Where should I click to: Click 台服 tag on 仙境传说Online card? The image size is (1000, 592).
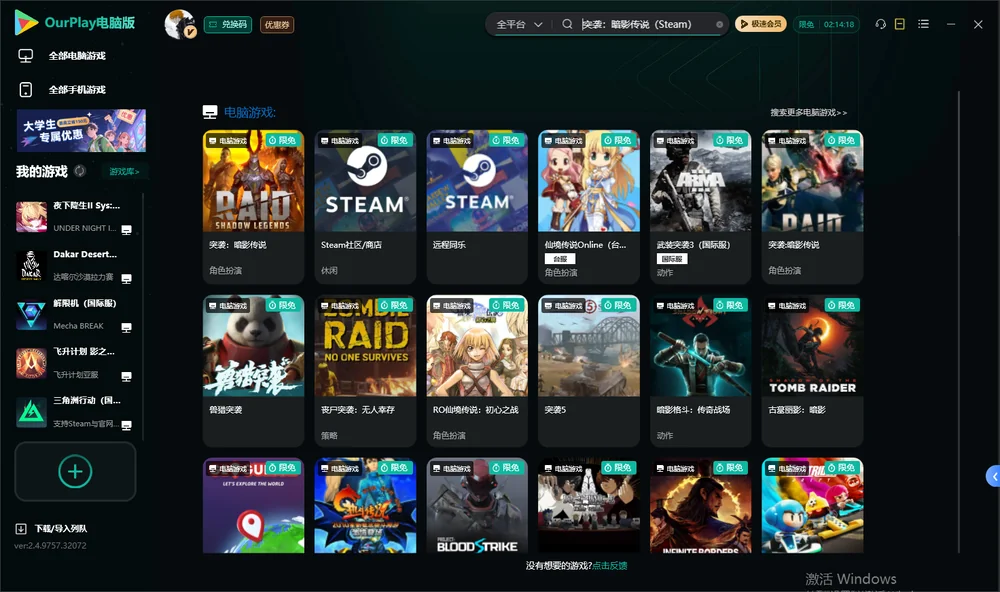coord(560,258)
